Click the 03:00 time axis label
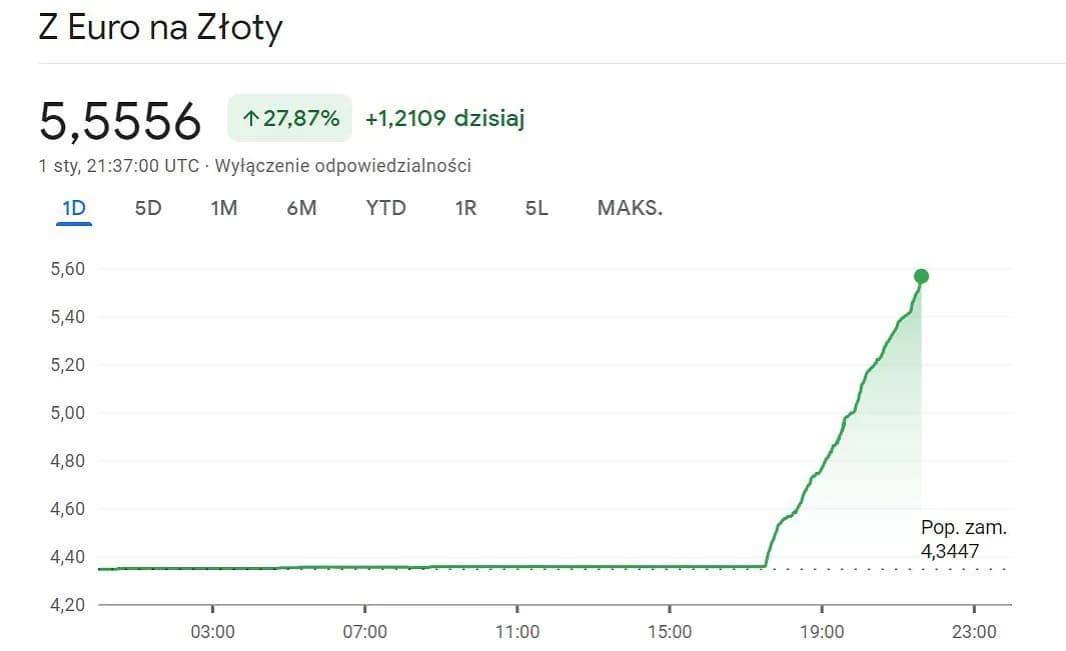Viewport: 1066px width, 651px height. click(213, 632)
